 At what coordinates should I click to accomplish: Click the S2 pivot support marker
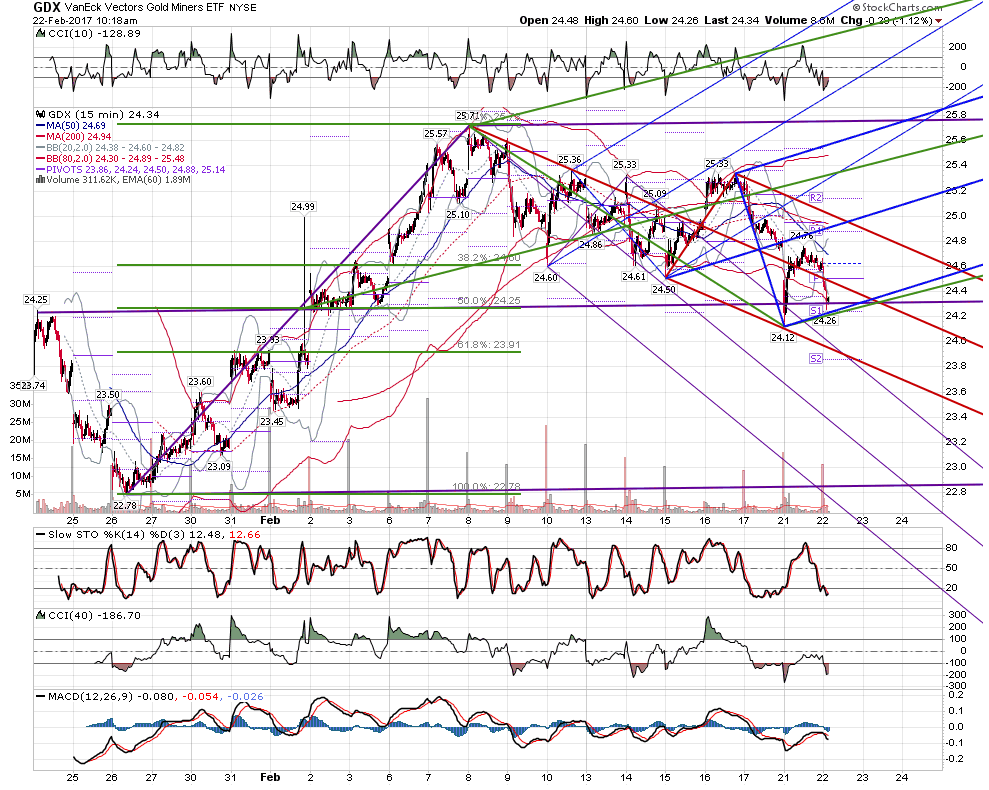tap(816, 358)
